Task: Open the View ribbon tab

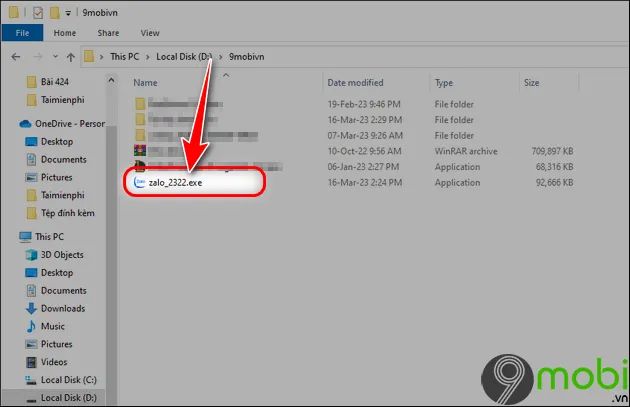Action: point(150,33)
